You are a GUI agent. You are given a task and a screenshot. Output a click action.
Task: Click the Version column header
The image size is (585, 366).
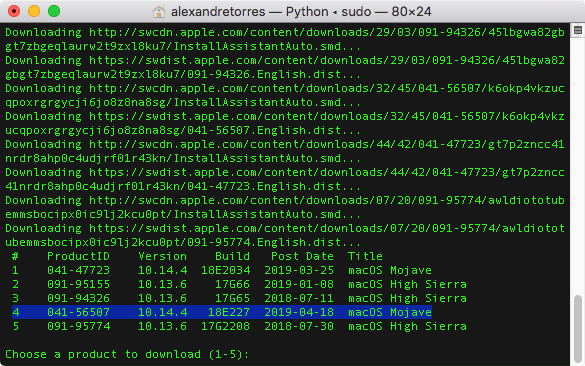tap(162, 256)
